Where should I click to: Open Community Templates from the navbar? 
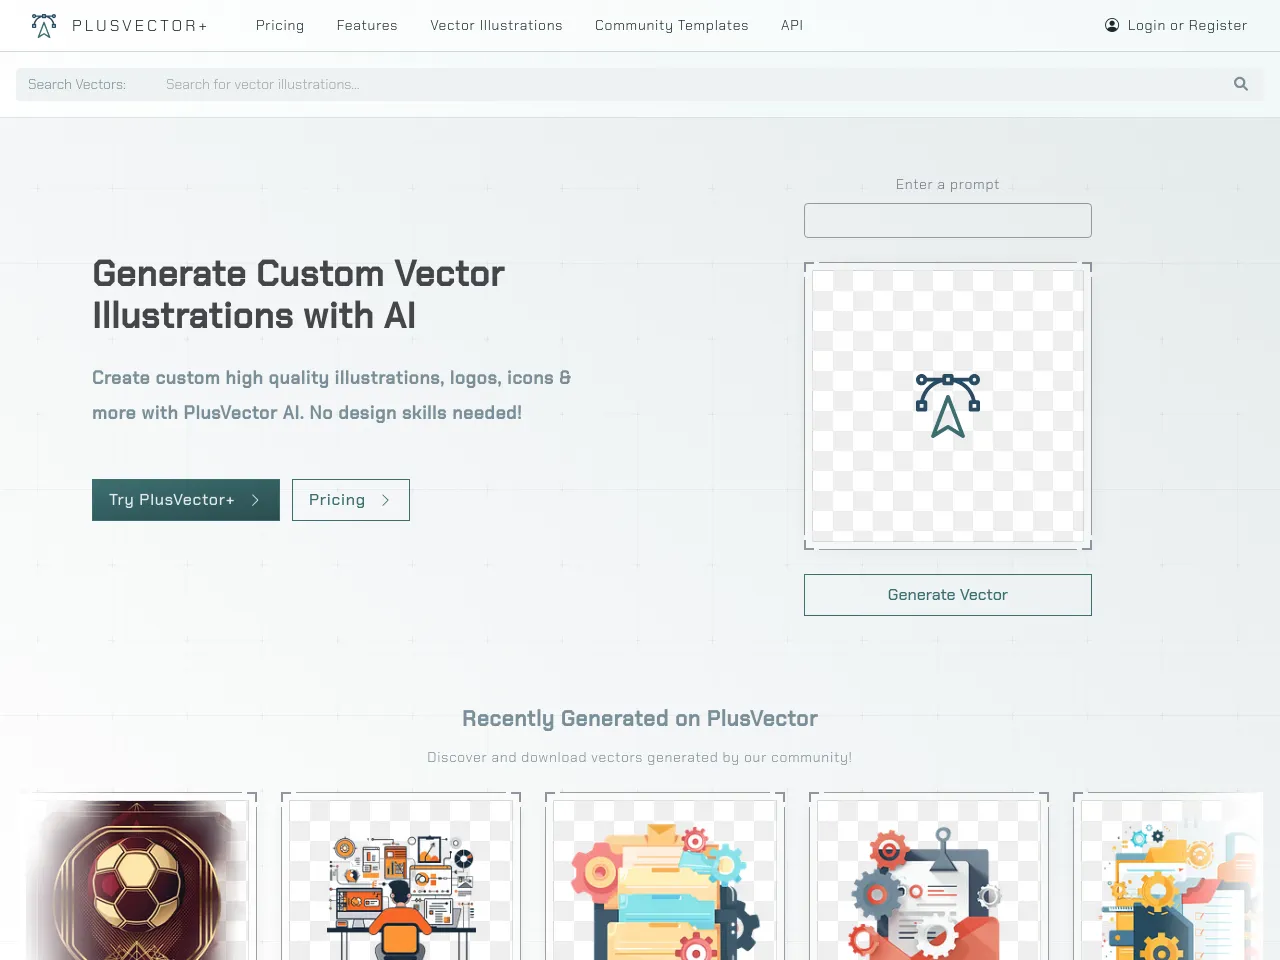point(671,25)
